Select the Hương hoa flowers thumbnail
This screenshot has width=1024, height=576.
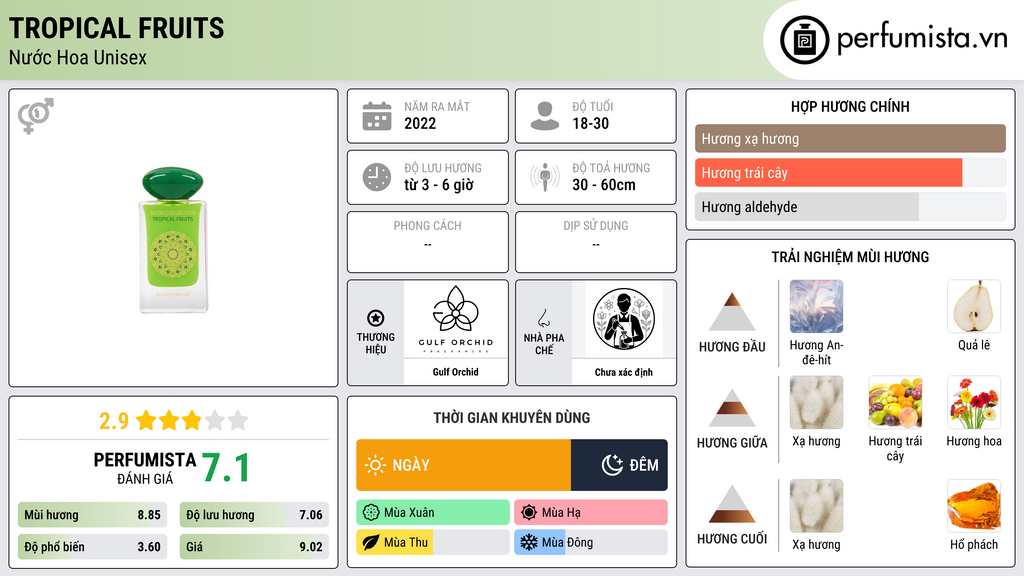[974, 403]
